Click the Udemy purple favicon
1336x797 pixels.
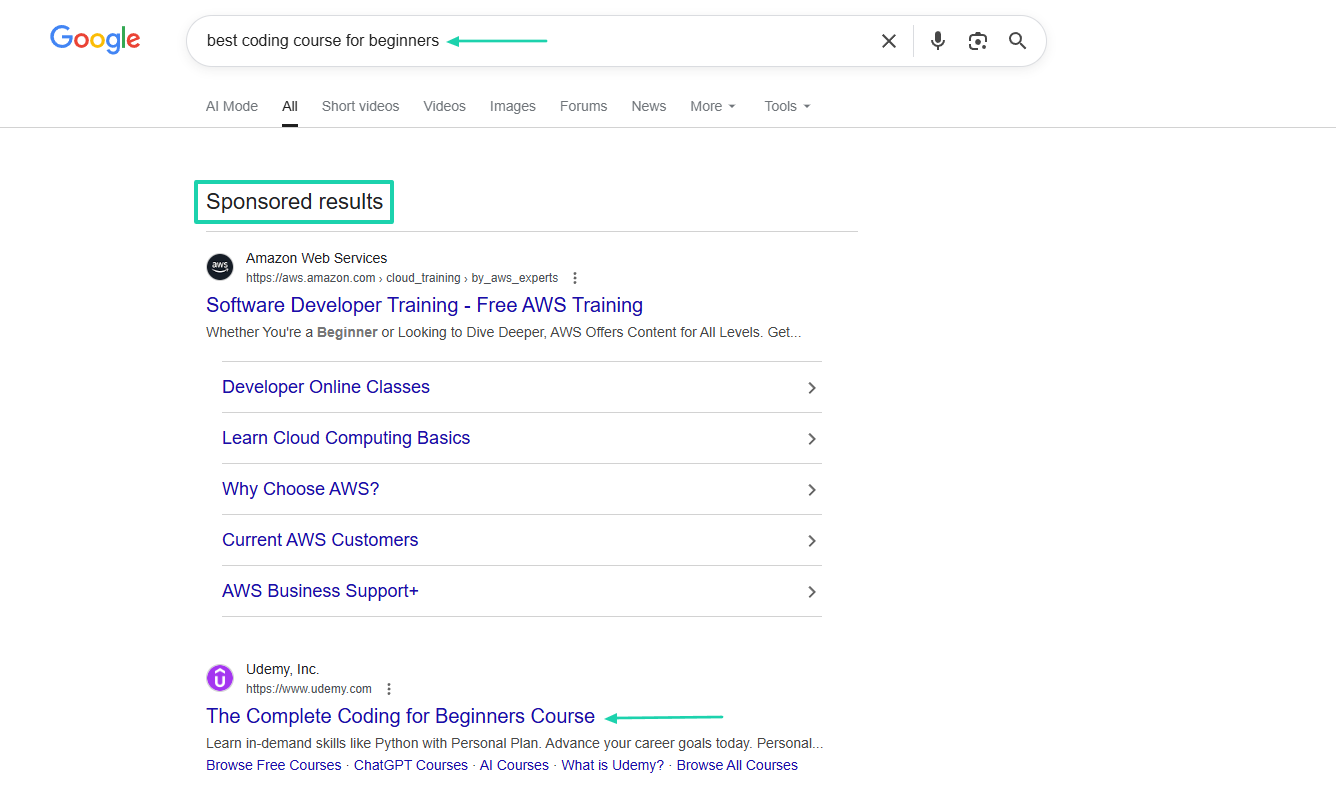coord(220,678)
